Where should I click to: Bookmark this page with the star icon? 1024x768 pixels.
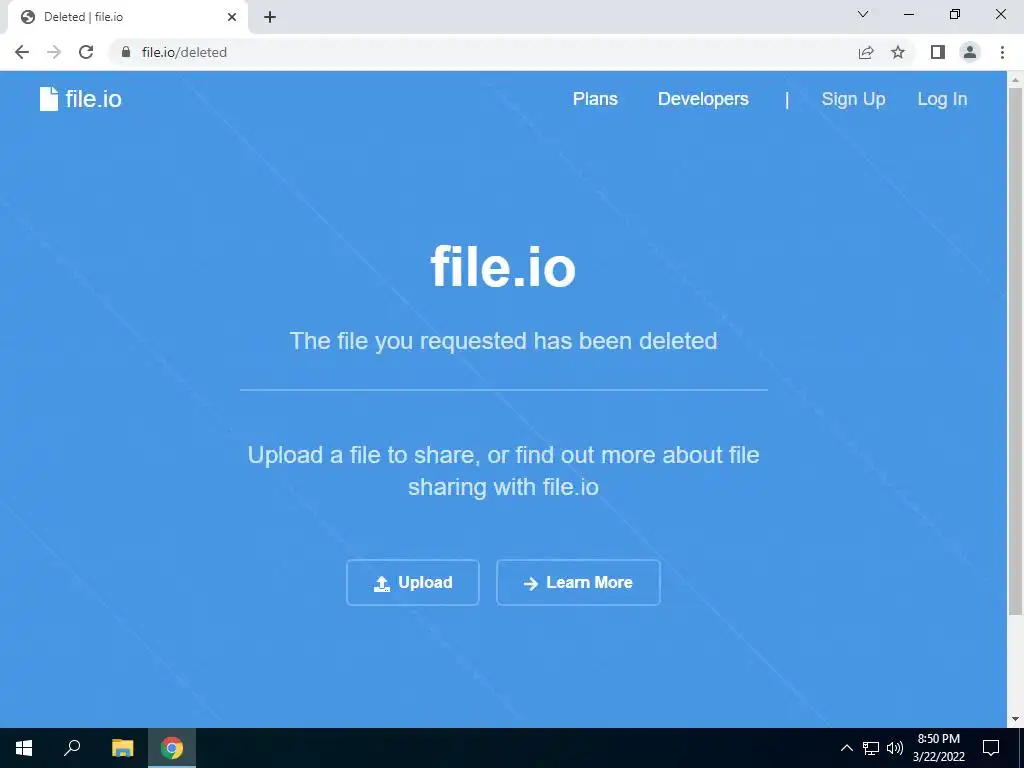tap(898, 52)
